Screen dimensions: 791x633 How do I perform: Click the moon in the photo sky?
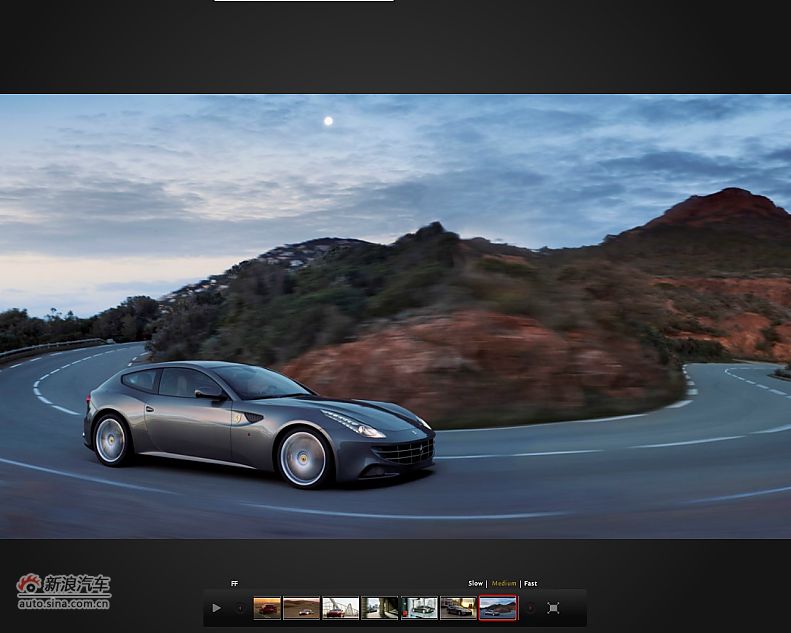coord(328,121)
